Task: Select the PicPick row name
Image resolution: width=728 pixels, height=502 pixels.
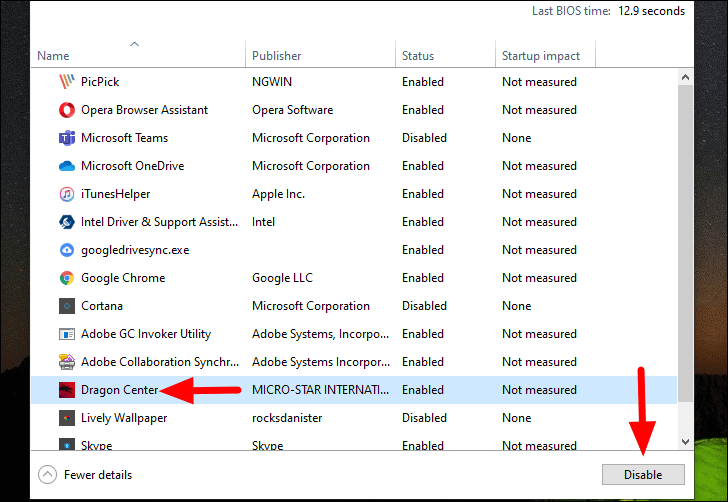Action: (x=100, y=82)
